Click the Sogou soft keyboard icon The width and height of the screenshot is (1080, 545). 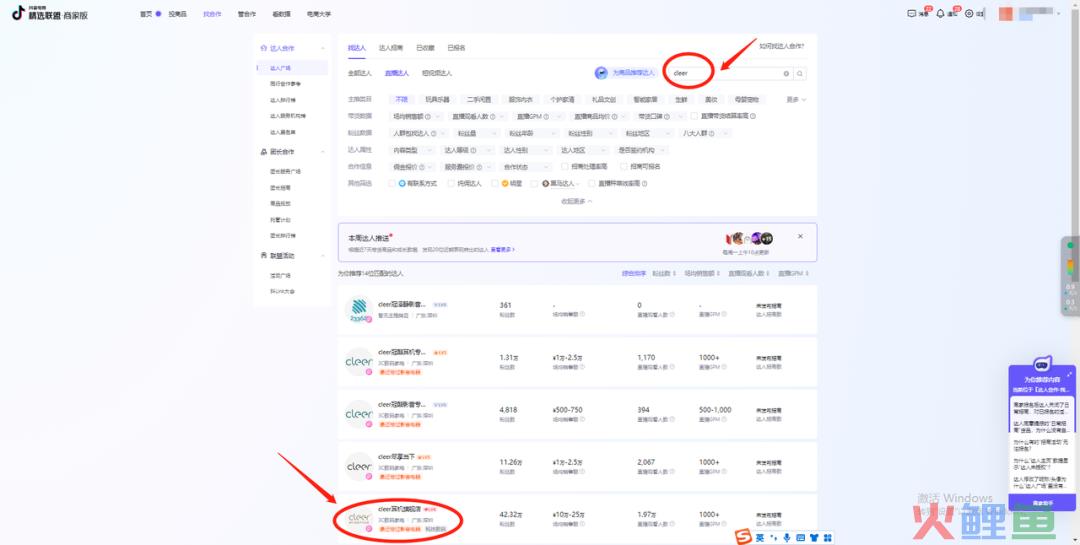800,537
